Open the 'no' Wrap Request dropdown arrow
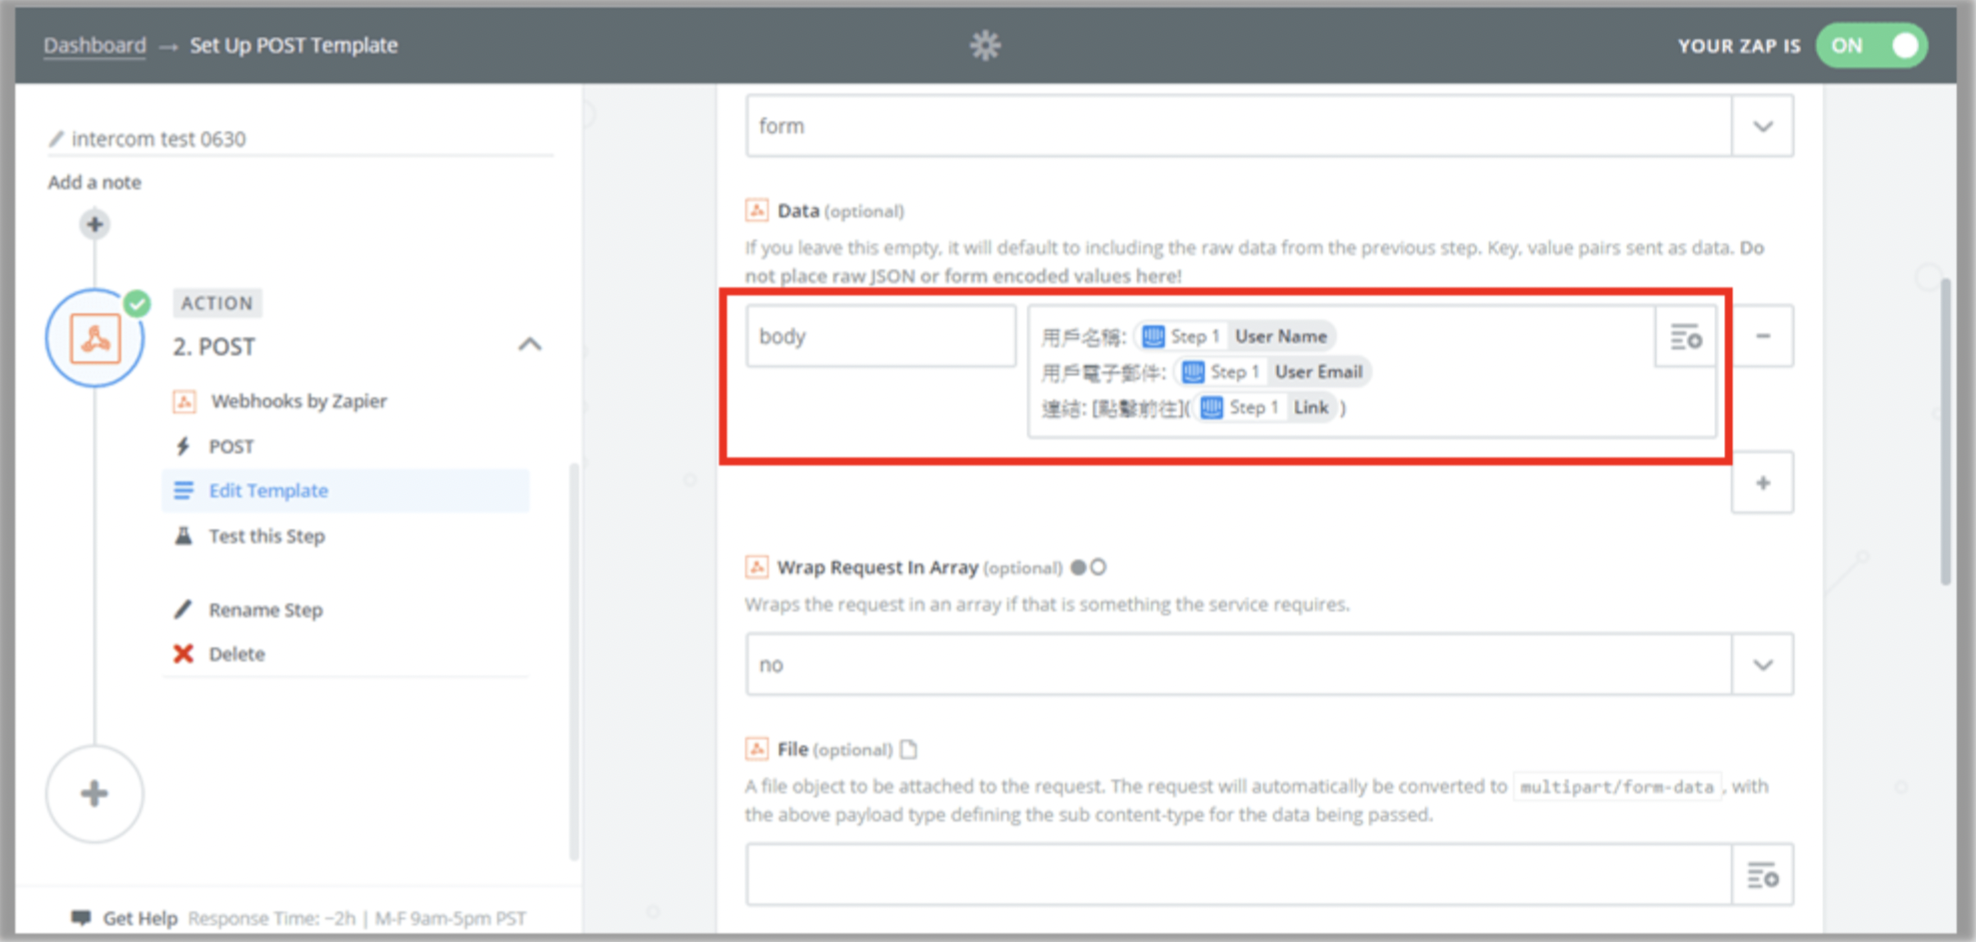 [1763, 665]
